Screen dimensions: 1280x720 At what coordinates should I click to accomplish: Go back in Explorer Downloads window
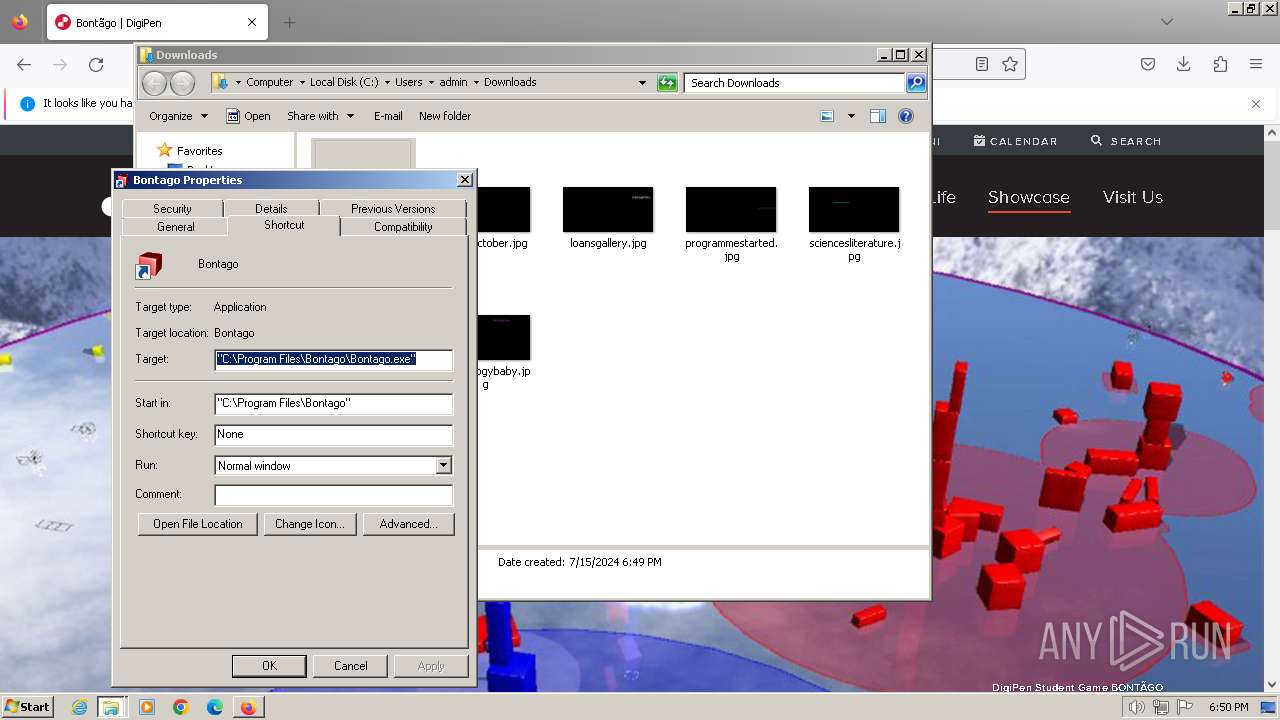pos(154,83)
